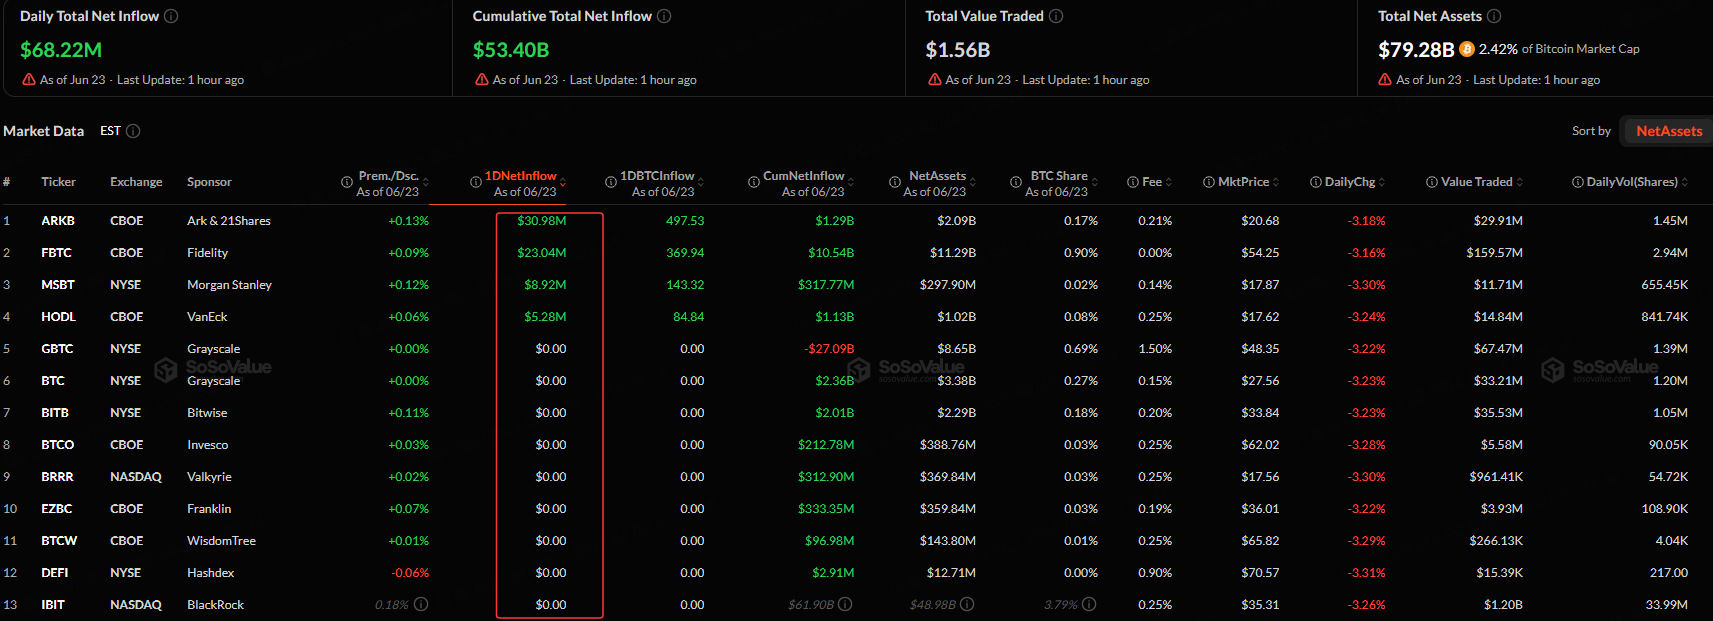Click warning icon under $53.40B cumulative inflow
The height and width of the screenshot is (621, 1713).
482,79
